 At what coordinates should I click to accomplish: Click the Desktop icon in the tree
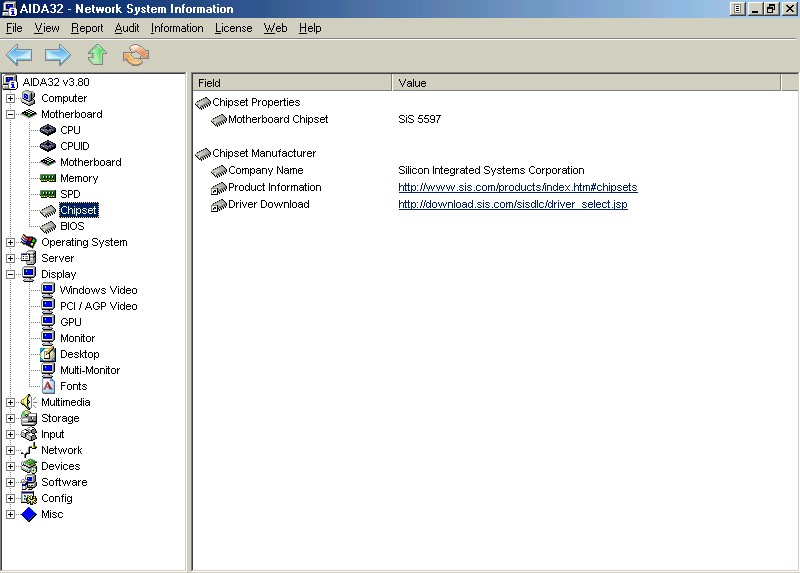coord(47,354)
